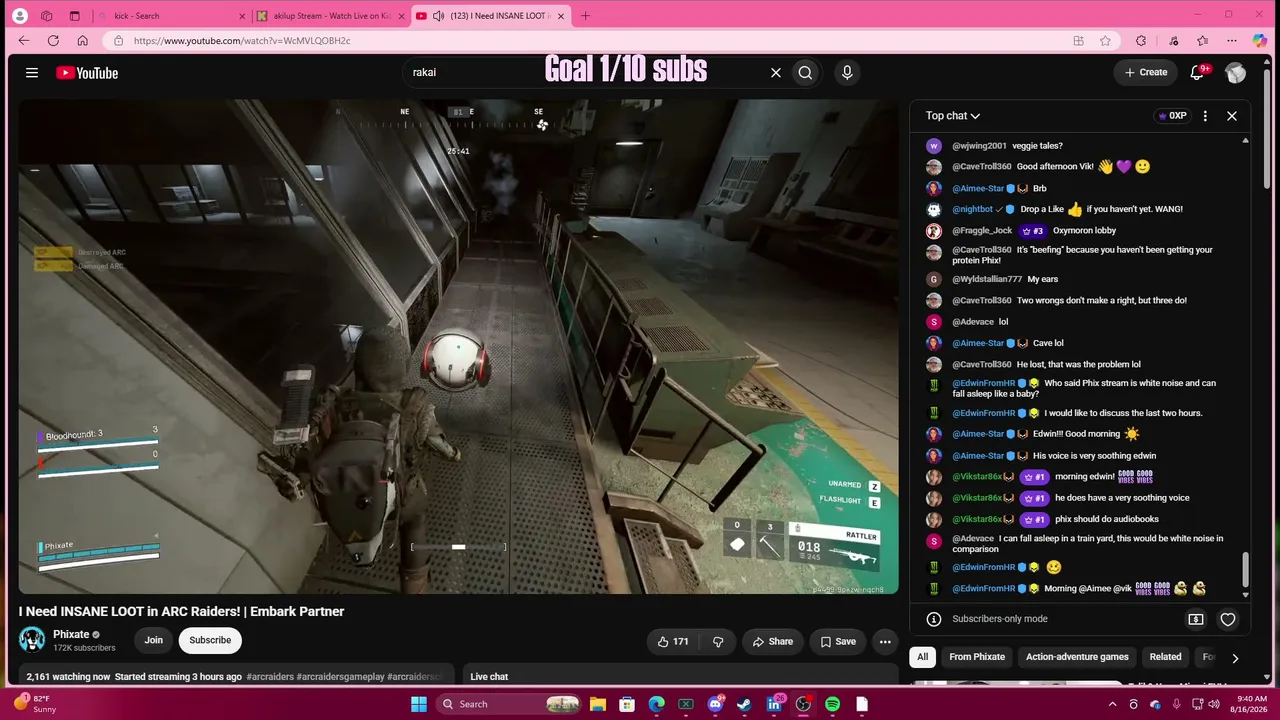Open YouTube notifications bell
This screenshot has width=1280, height=720.
click(1197, 72)
